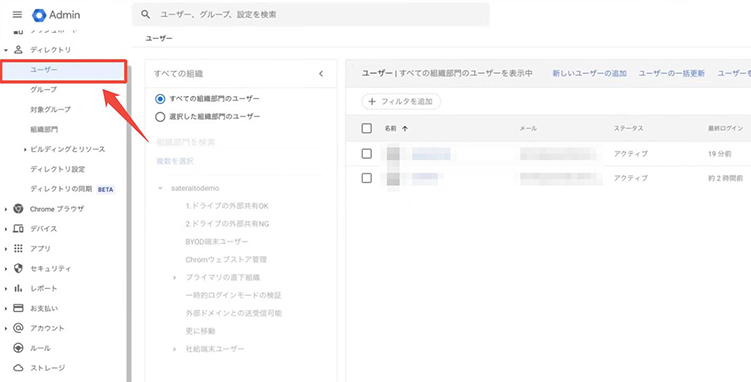Select 1.ドライブの外部共有OK org unit

point(227,206)
